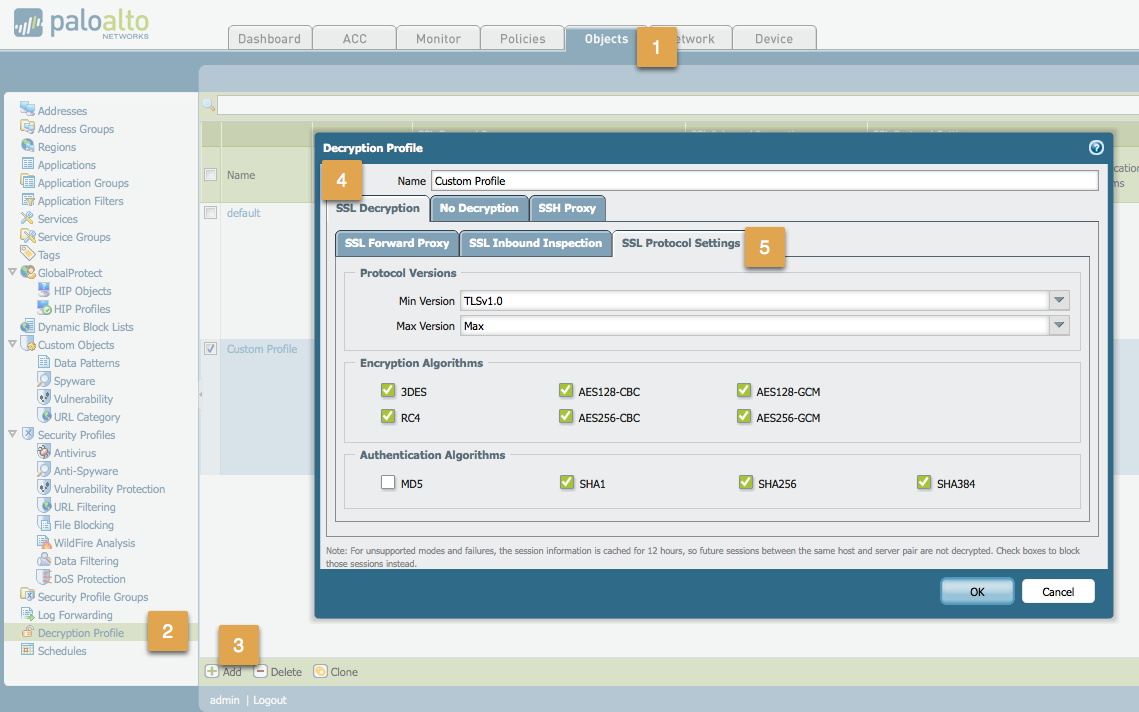This screenshot has height=712, width=1139.
Task: Select the Regions globe icon
Action: [x=28, y=146]
